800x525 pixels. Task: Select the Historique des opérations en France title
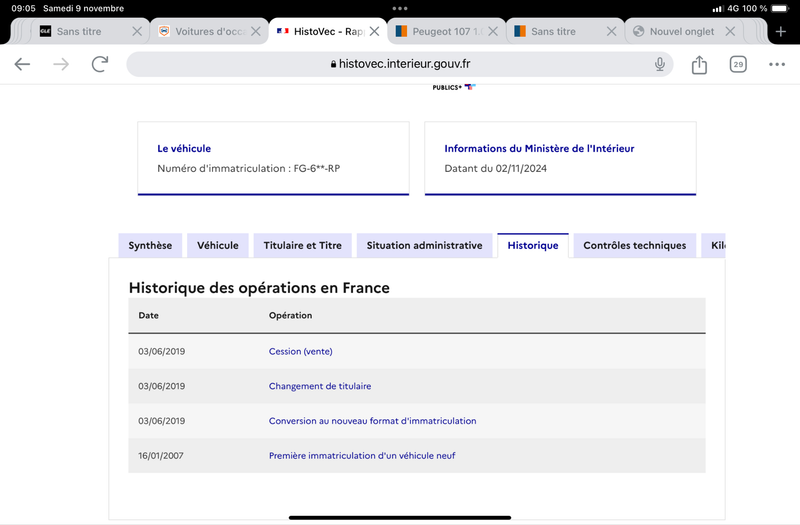click(259, 288)
